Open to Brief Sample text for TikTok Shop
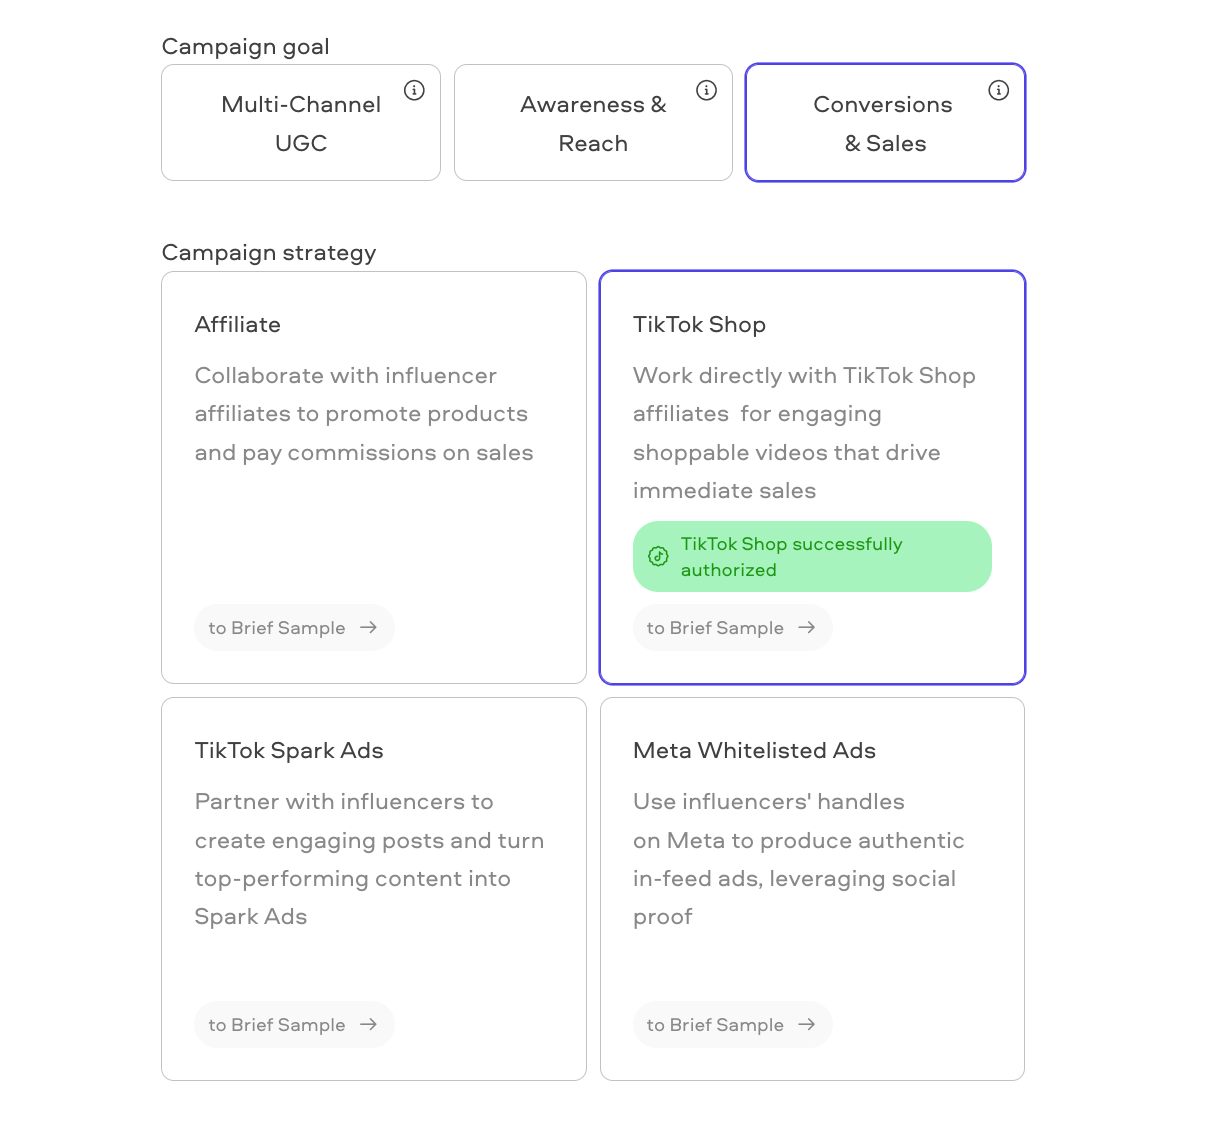Screen dimensions: 1220x1124 pyautogui.click(x=715, y=628)
